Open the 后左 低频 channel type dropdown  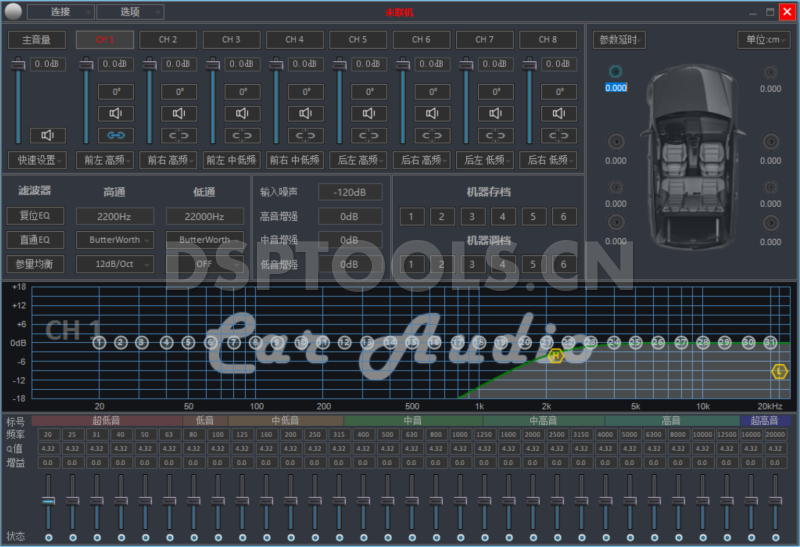[x=484, y=160]
